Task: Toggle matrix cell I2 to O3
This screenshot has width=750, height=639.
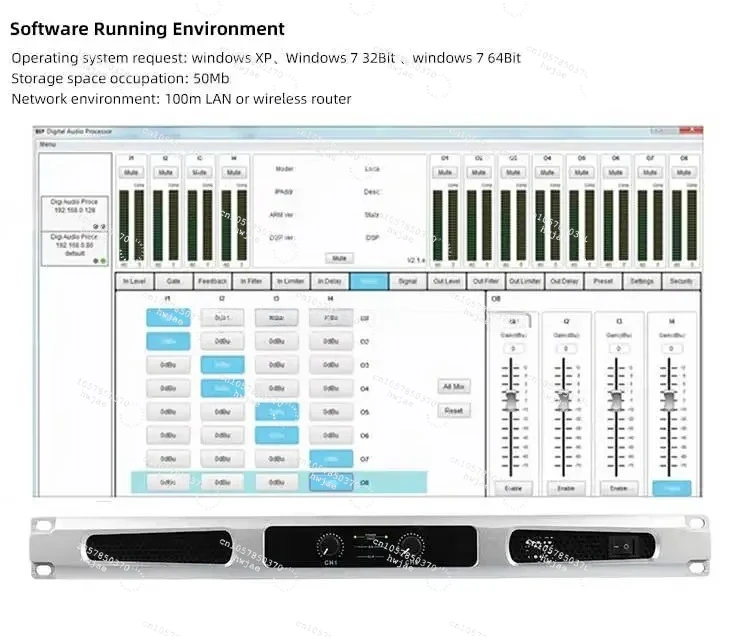Action: click(222, 365)
